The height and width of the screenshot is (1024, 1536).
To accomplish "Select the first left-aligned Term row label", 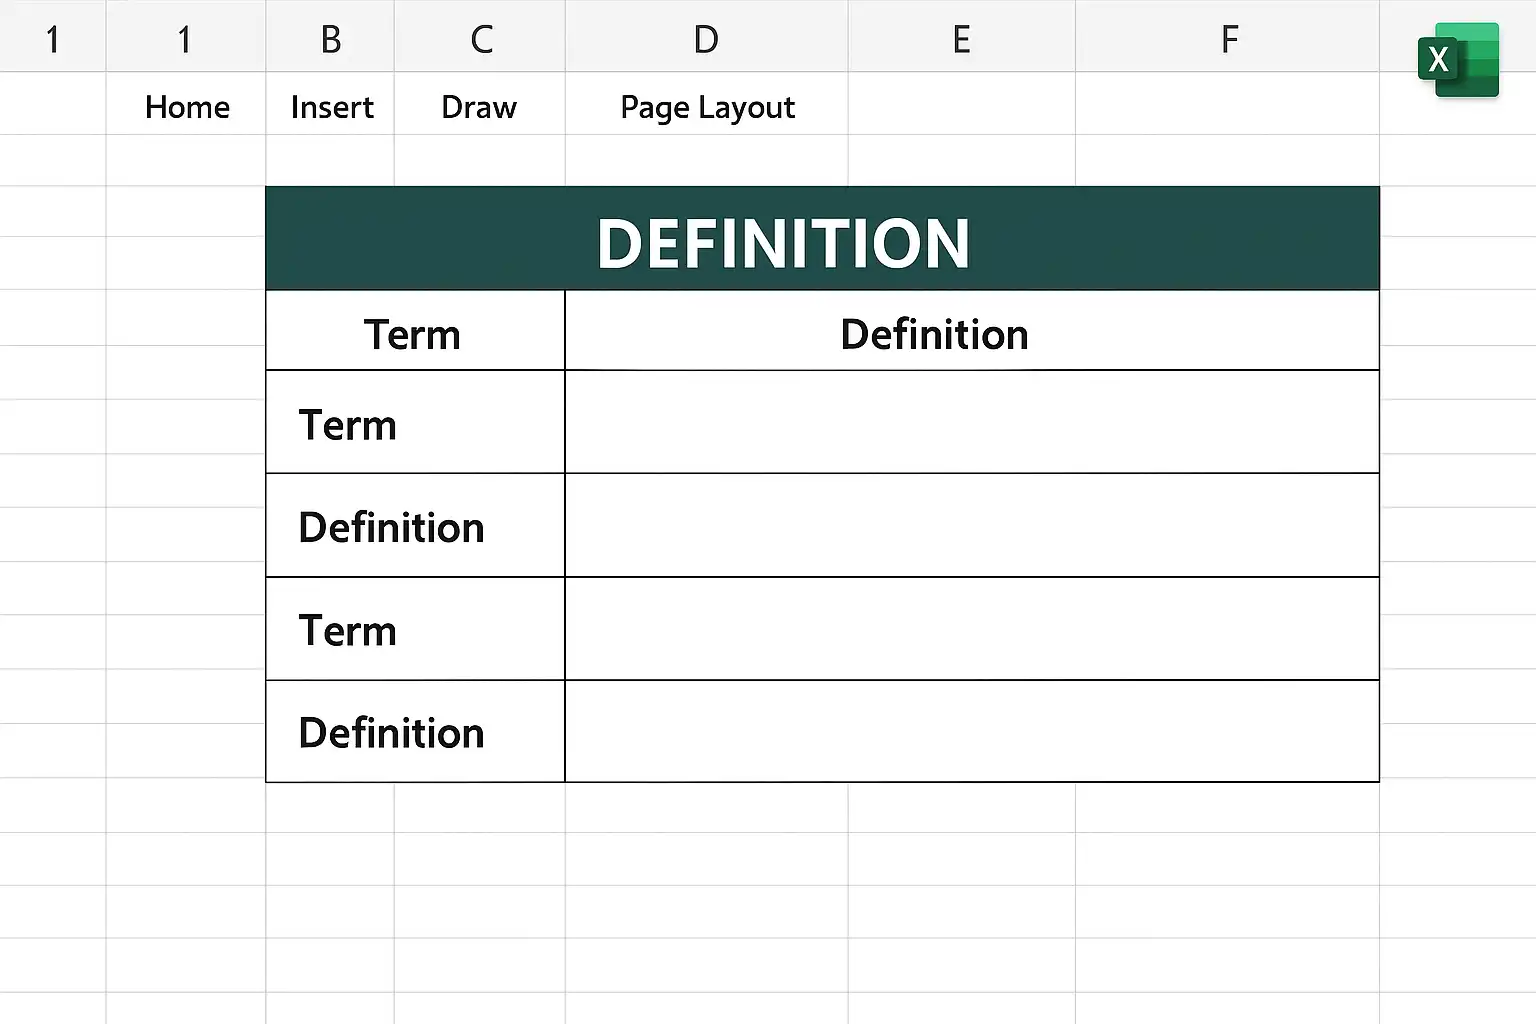I will point(347,425).
